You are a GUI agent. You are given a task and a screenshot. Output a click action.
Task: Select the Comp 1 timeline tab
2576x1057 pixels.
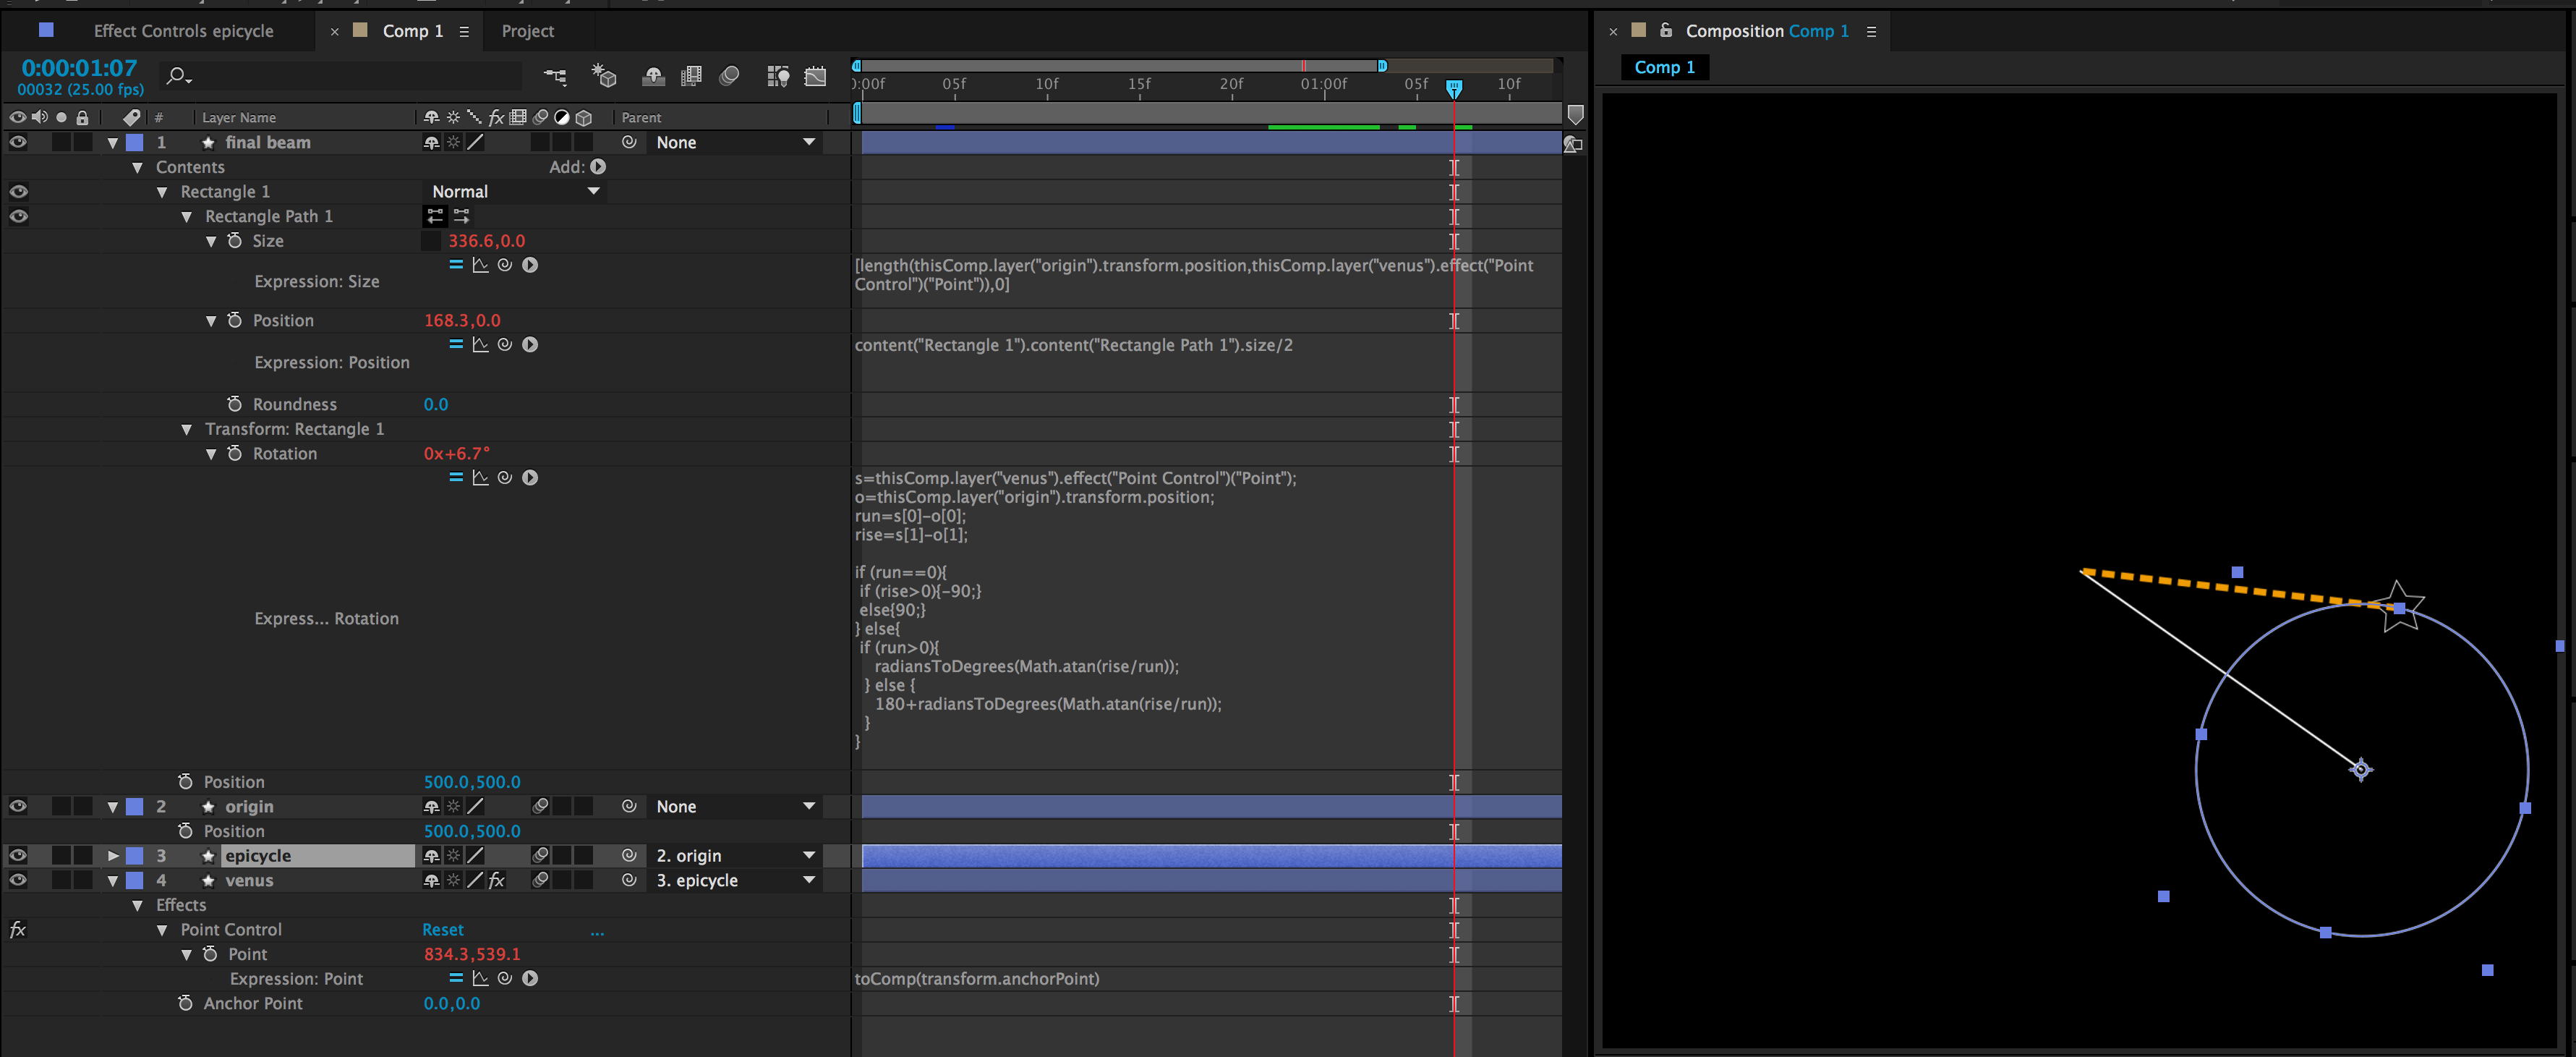point(412,31)
